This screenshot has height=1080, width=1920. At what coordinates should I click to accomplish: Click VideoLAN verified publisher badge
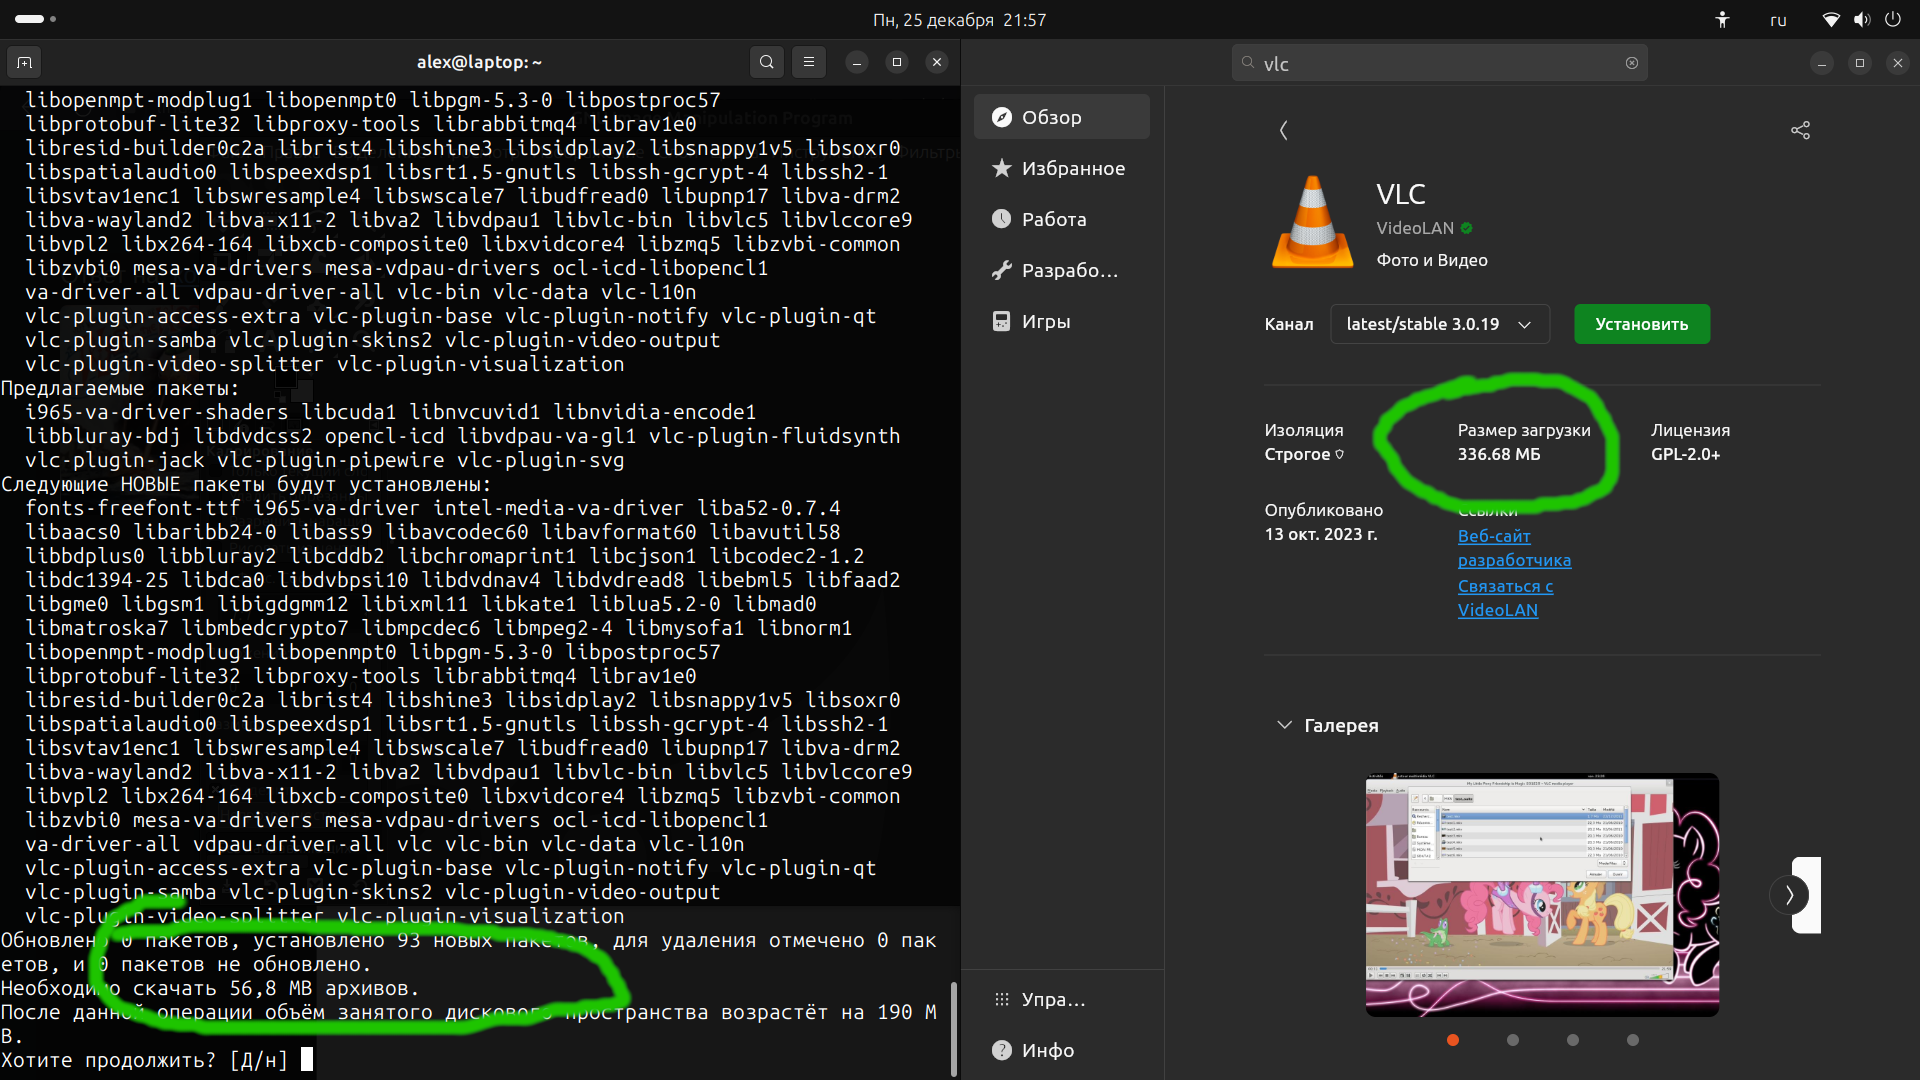[x=1467, y=228]
